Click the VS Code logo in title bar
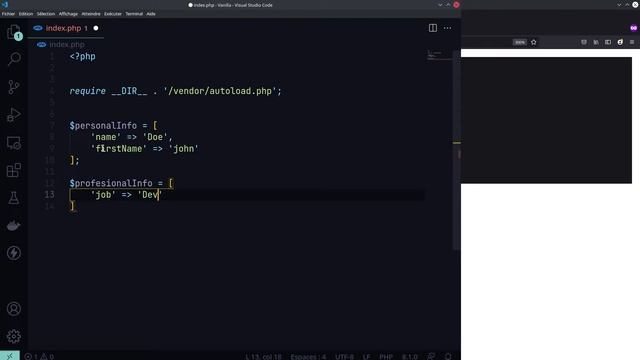 [5, 5]
